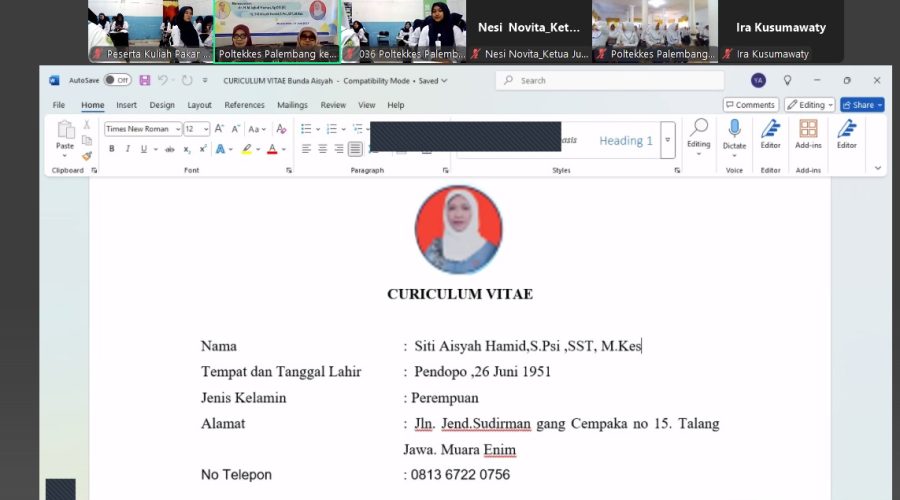Click the Superscript icon
This screenshot has width=900, height=500.
(203, 149)
